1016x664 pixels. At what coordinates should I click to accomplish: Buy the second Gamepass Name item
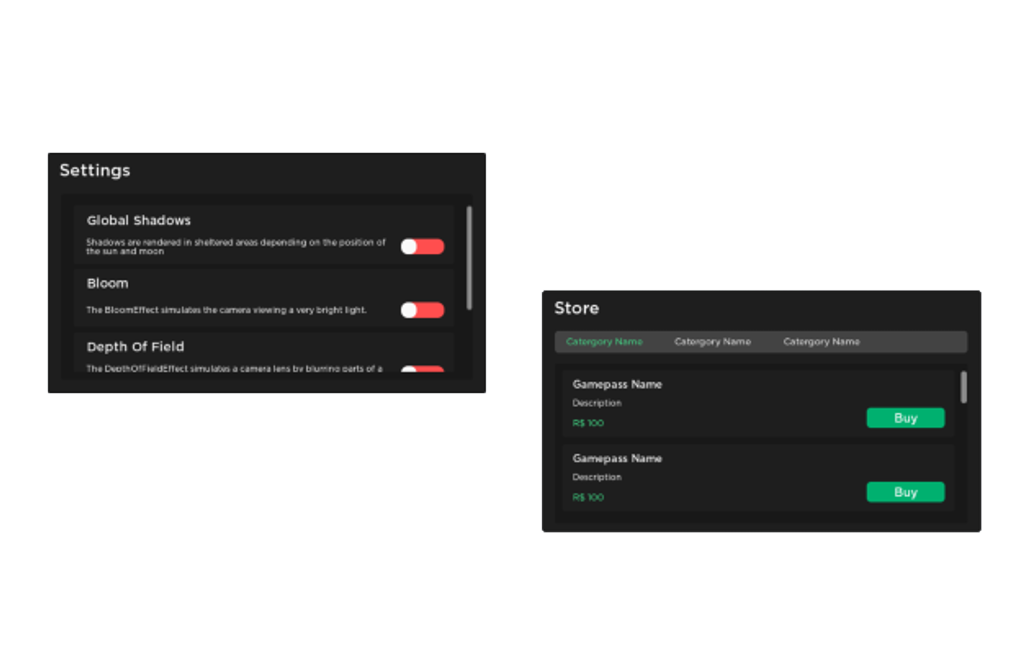point(905,492)
